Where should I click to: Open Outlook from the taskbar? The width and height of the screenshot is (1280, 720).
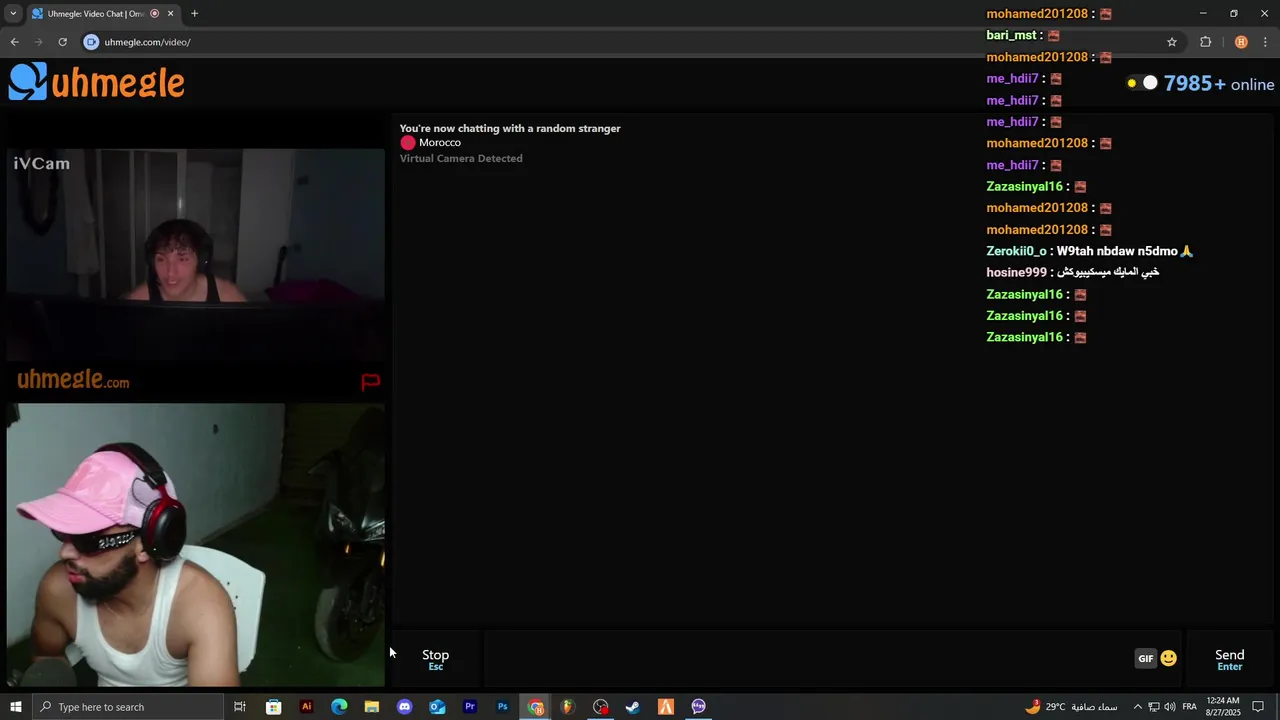[437, 707]
